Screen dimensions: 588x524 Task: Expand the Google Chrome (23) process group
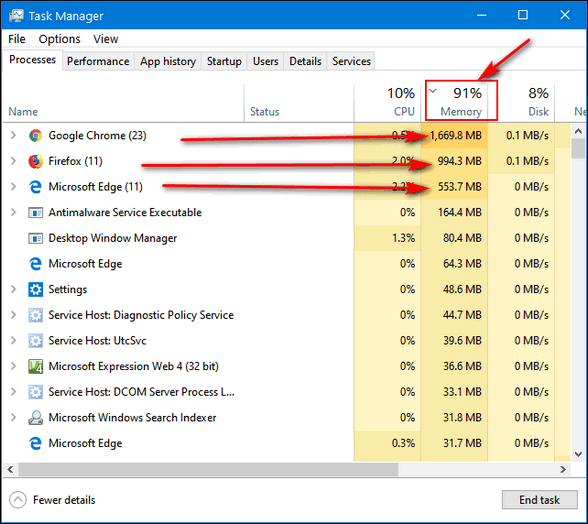(x=14, y=135)
